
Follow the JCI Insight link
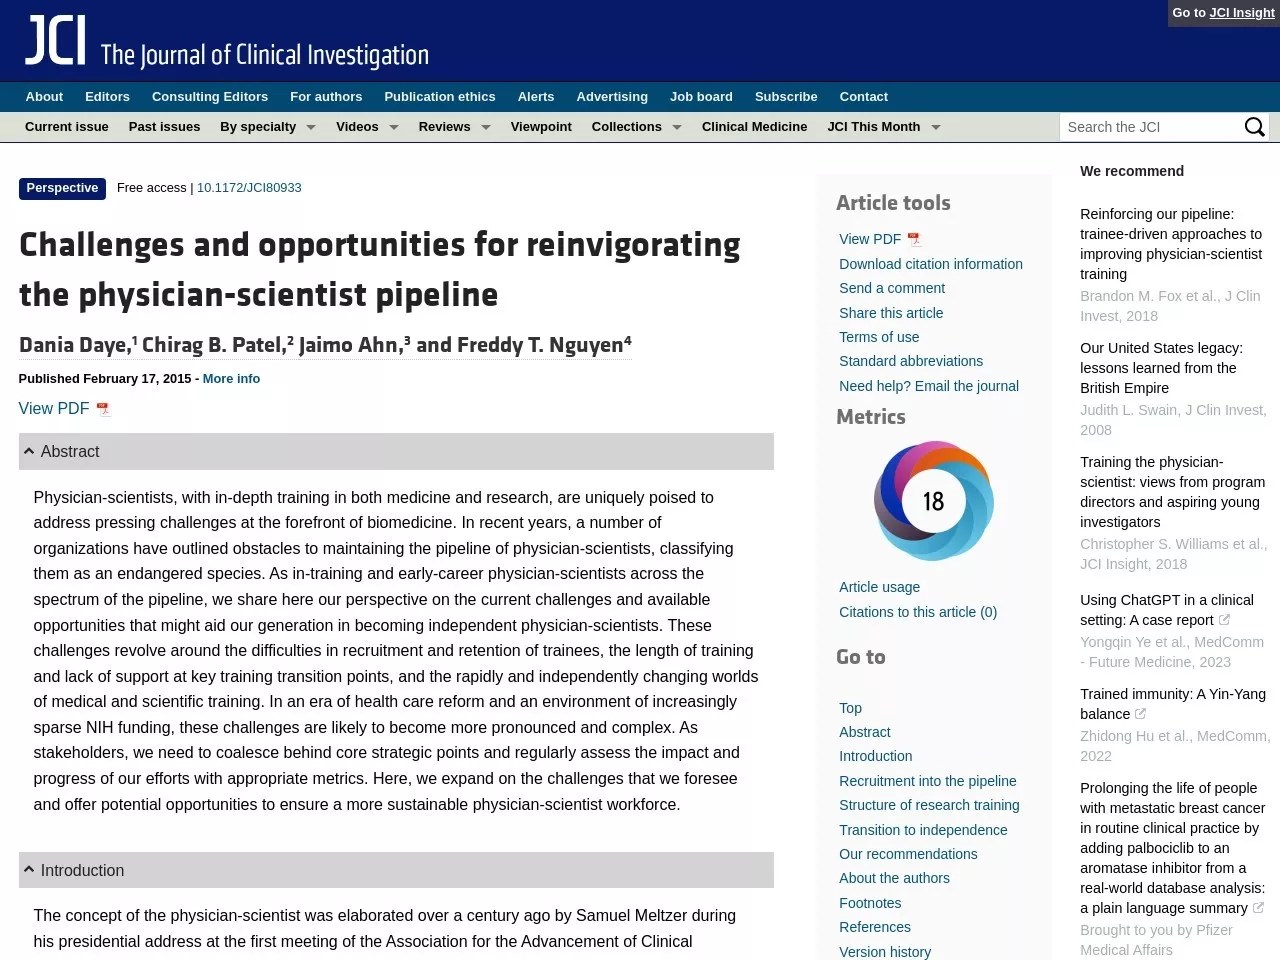(x=1242, y=13)
